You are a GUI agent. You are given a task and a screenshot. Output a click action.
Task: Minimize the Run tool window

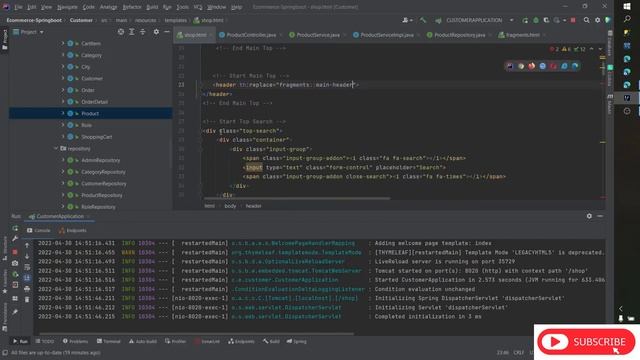(600, 216)
